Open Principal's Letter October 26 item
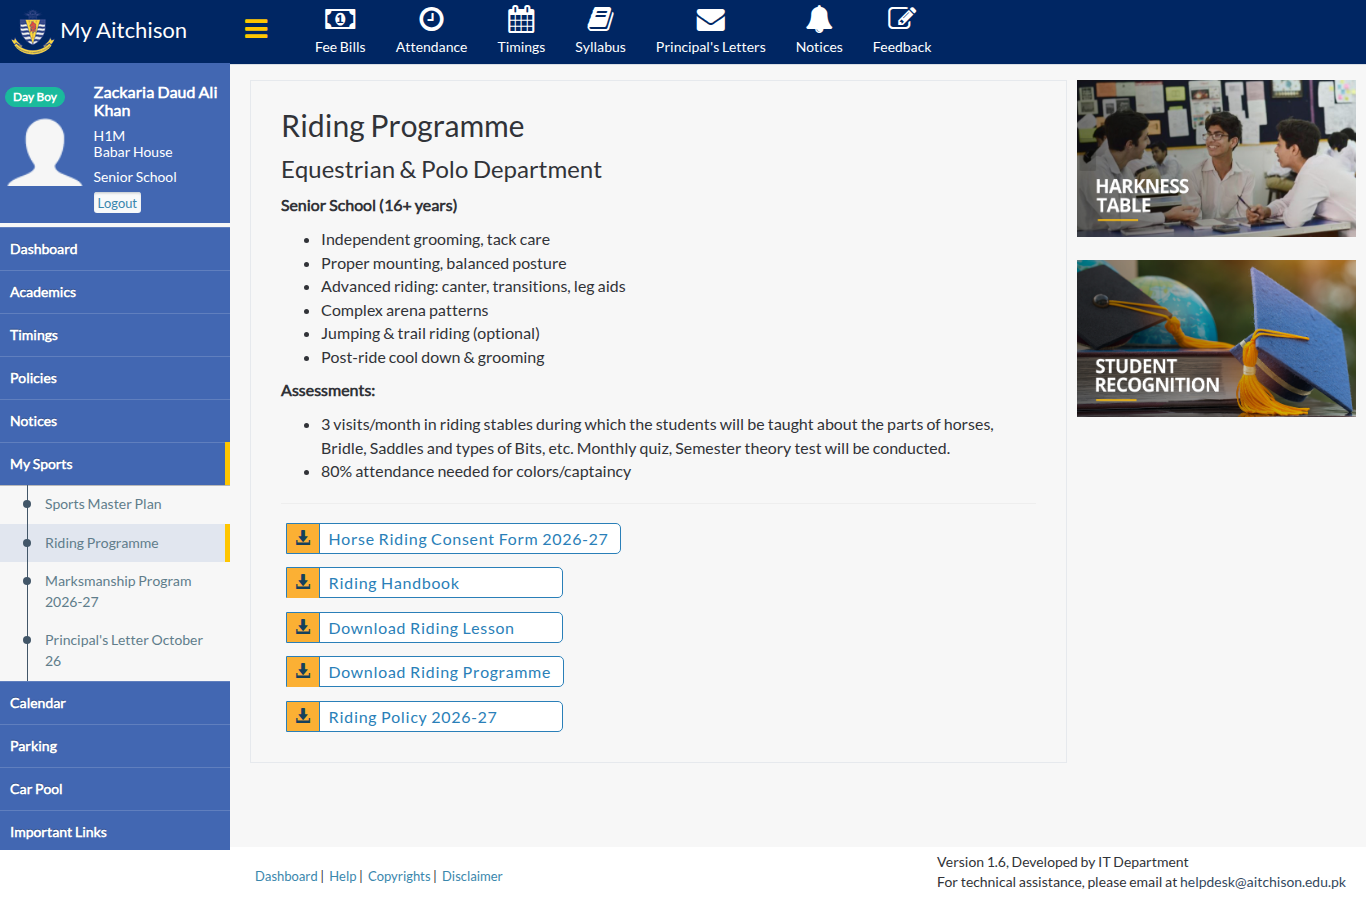 (115, 650)
